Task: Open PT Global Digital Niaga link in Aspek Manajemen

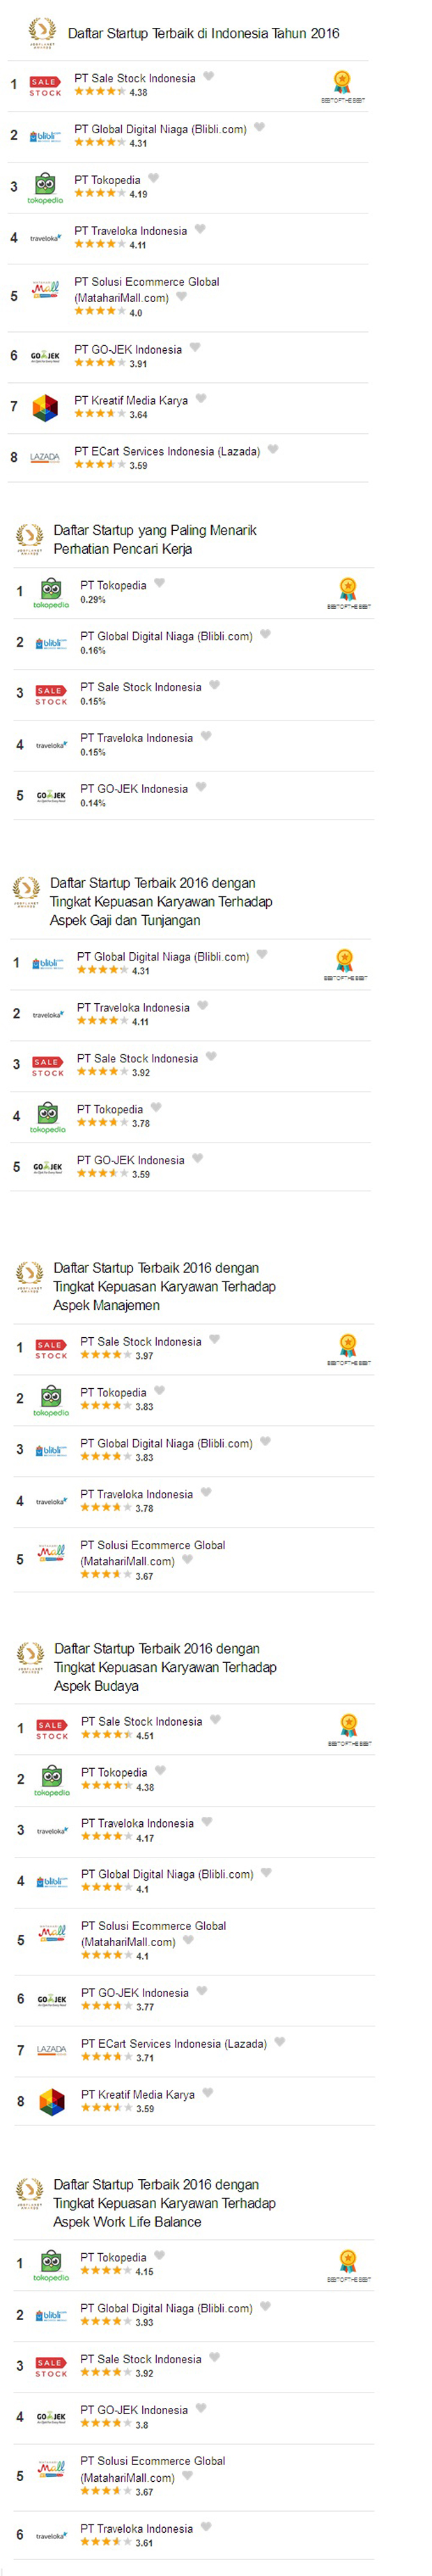Action: click(166, 1443)
